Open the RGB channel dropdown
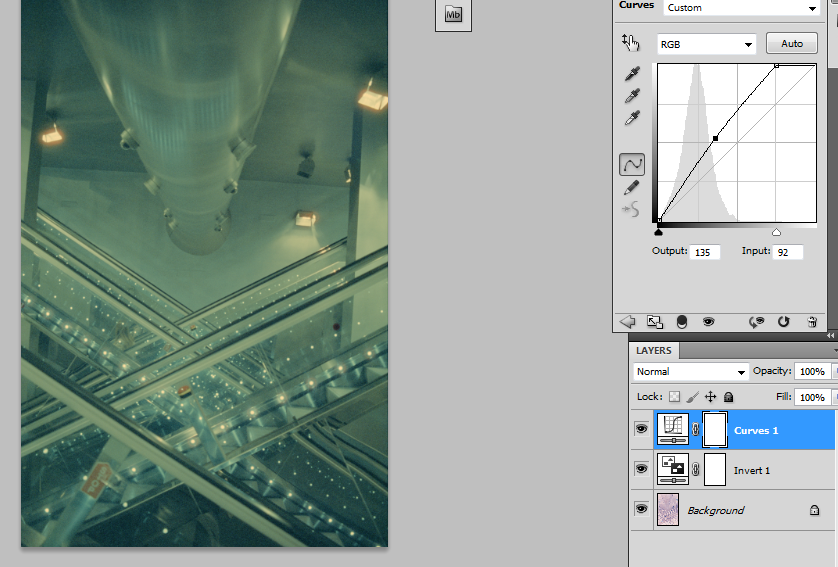This screenshot has width=838, height=567. (x=706, y=44)
